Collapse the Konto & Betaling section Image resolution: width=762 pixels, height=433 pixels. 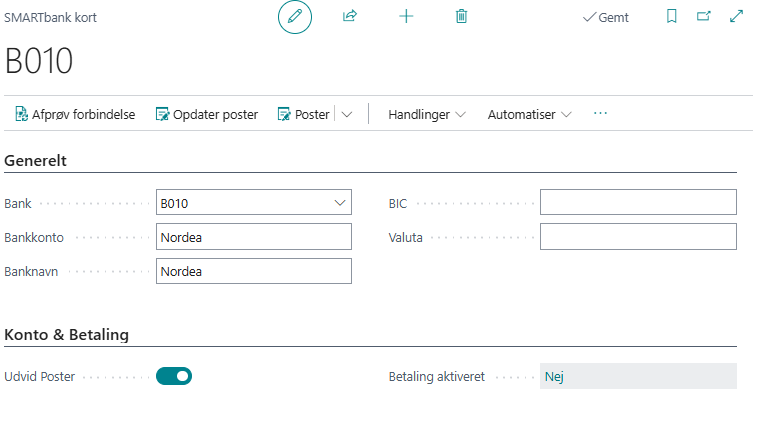(67, 335)
